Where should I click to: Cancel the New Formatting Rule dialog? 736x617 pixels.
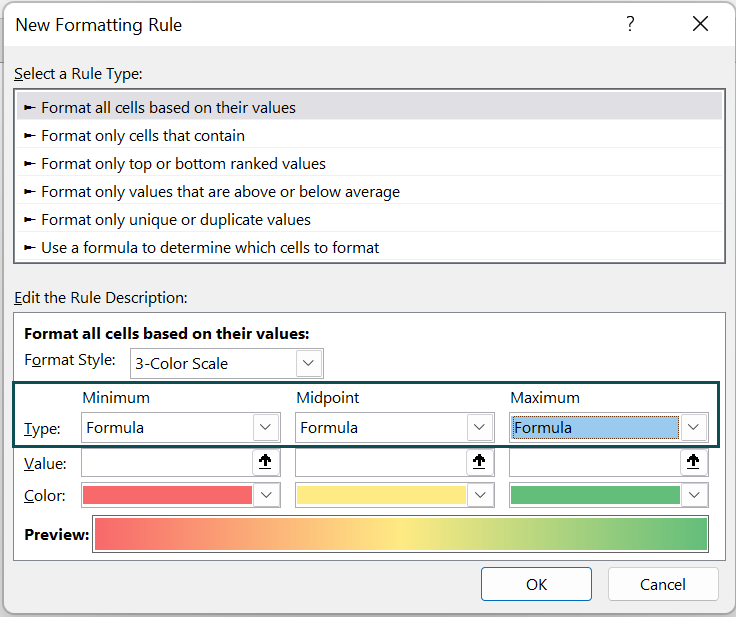pyautogui.click(x=663, y=584)
